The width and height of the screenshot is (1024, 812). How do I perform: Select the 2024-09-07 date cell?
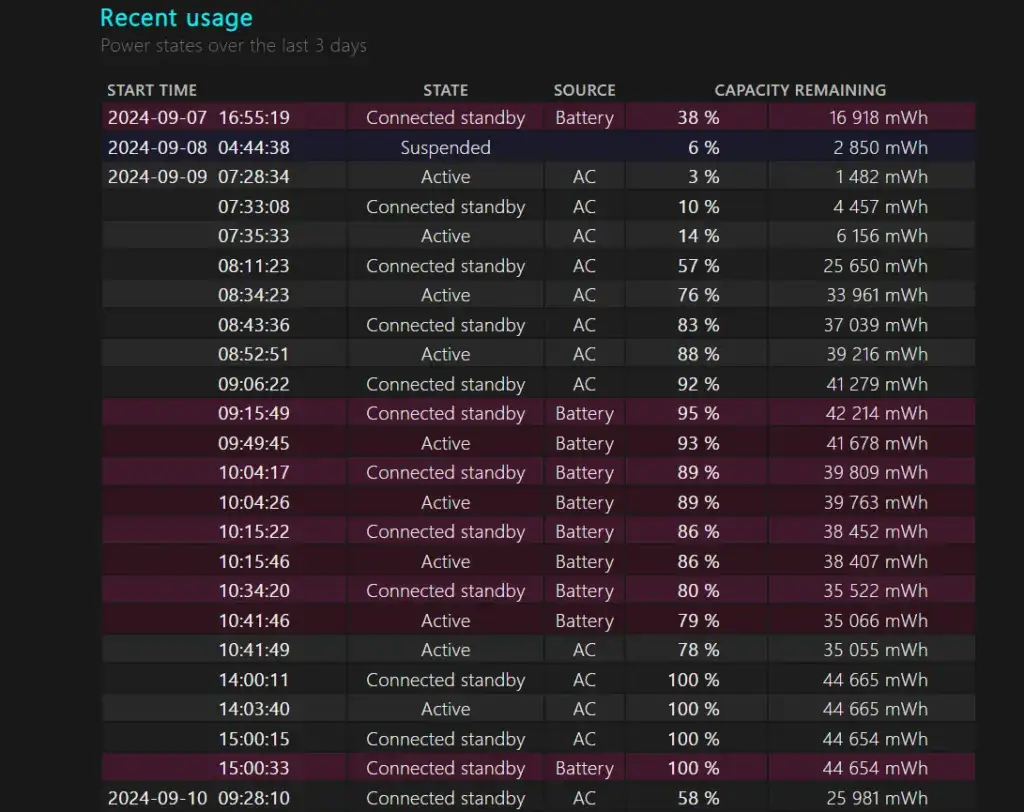pyautogui.click(x=157, y=118)
